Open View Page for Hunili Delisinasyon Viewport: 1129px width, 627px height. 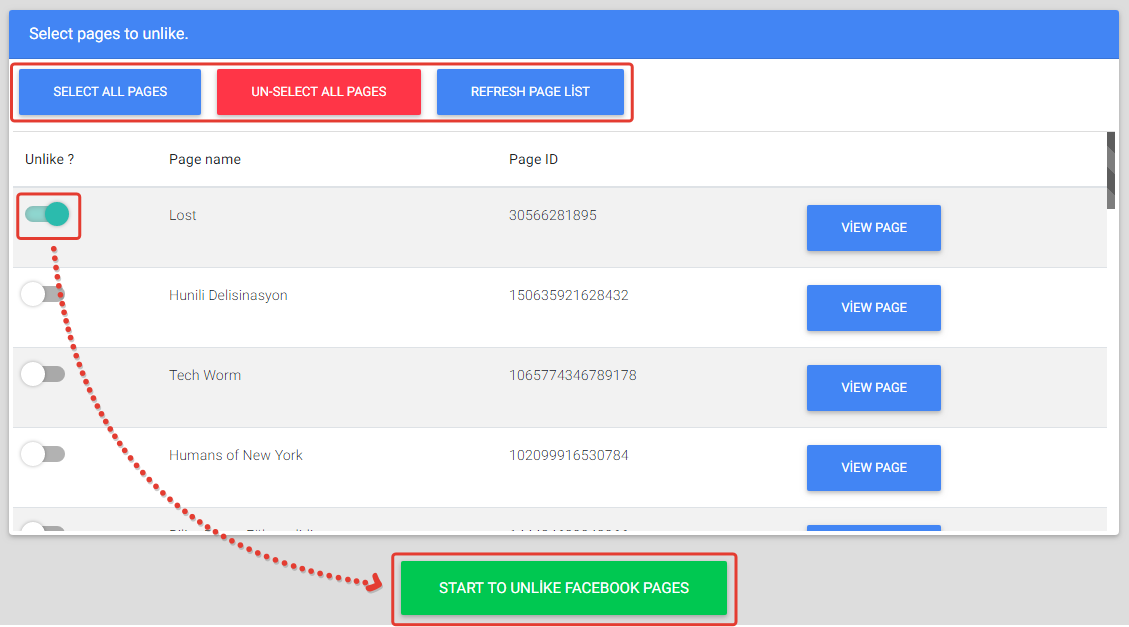pos(873,308)
